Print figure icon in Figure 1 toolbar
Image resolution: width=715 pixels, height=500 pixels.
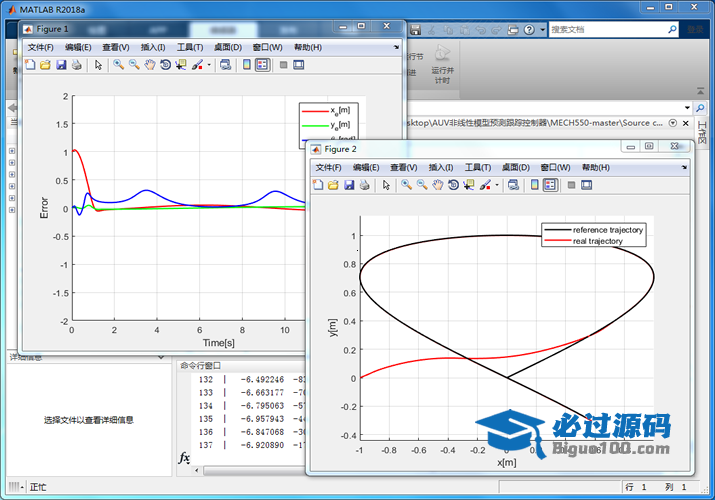click(77, 65)
